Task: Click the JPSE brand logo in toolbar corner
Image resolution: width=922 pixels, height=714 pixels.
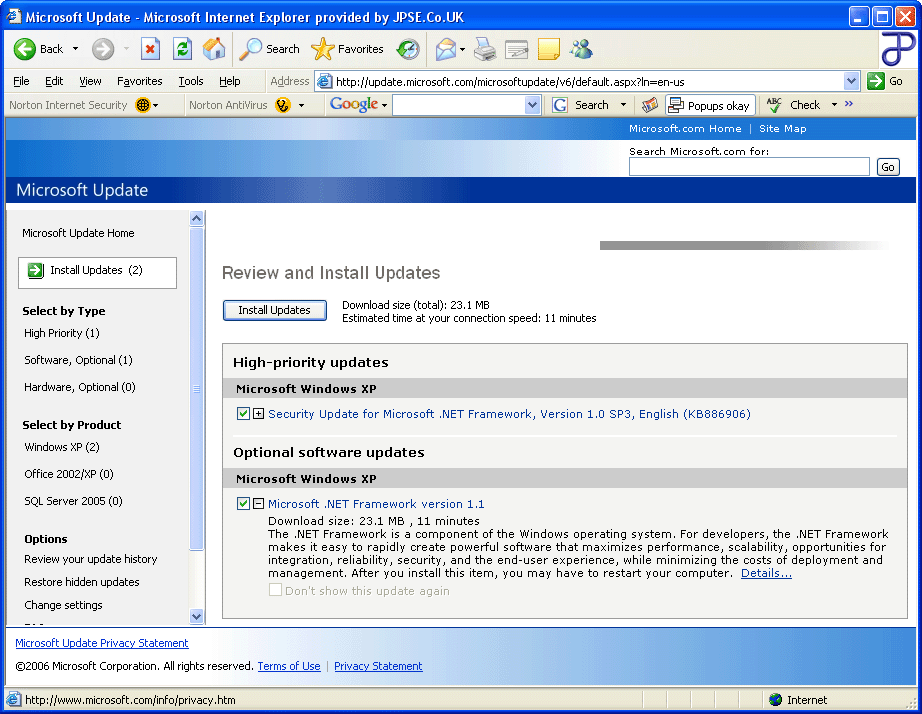Action: click(898, 49)
